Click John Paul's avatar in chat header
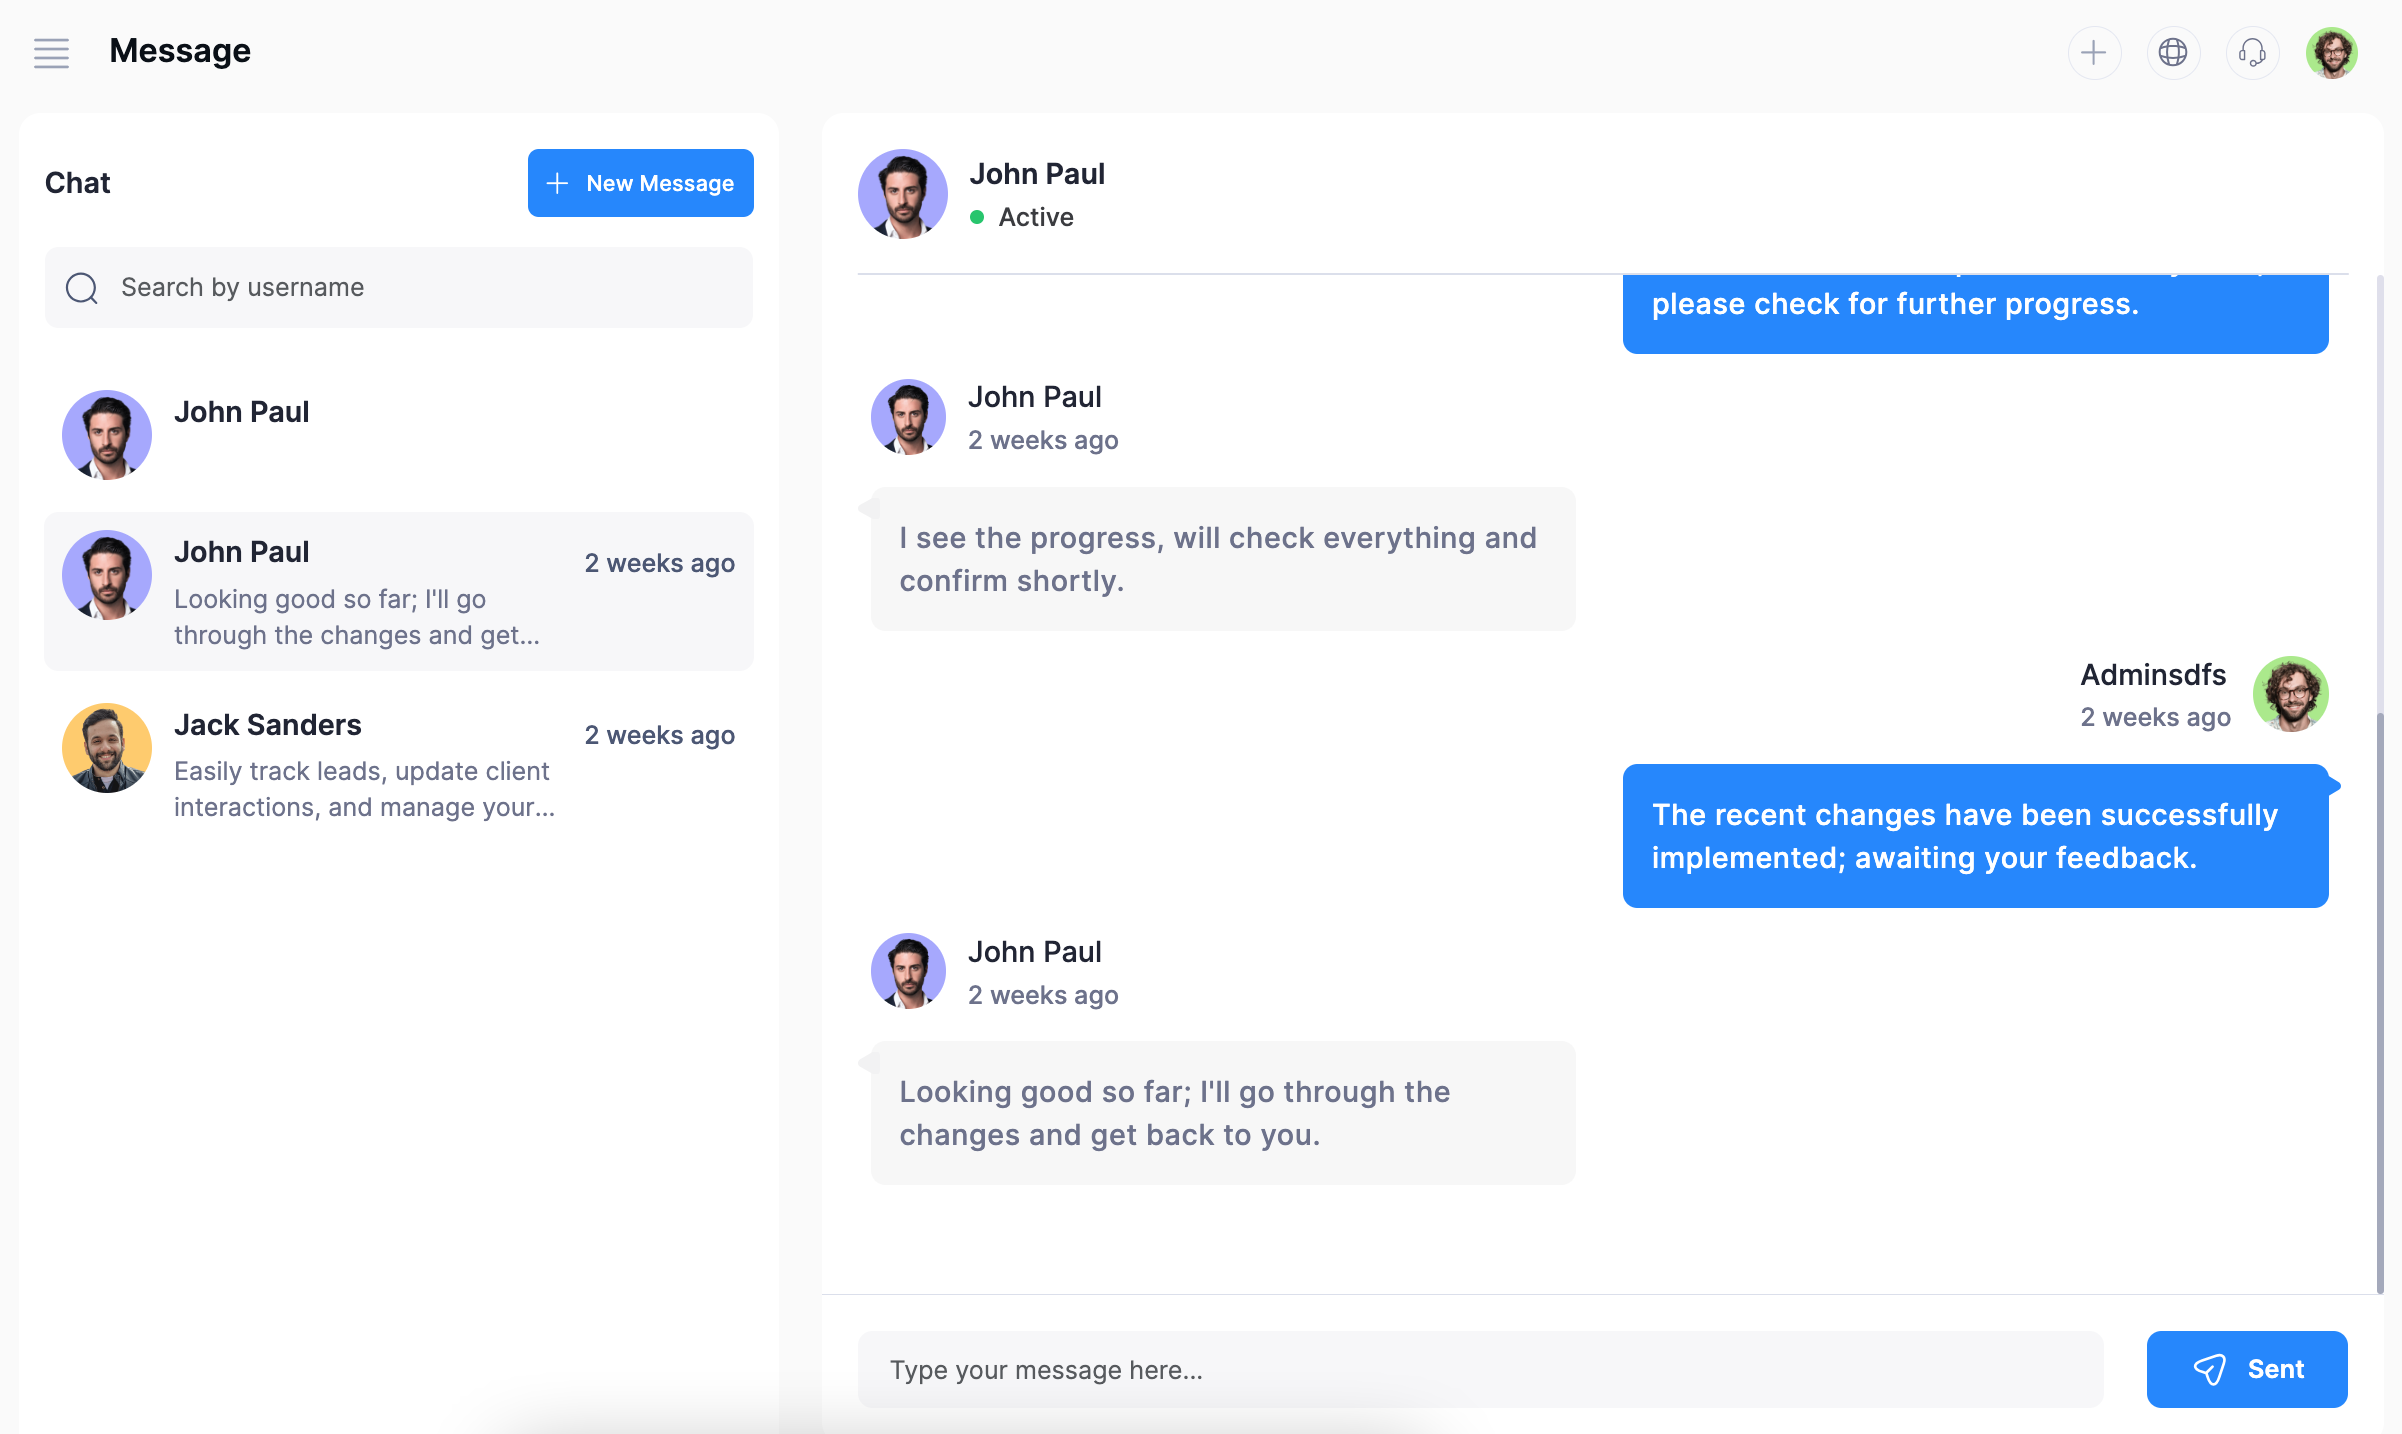Viewport: 2402px width, 1434px height. point(902,194)
